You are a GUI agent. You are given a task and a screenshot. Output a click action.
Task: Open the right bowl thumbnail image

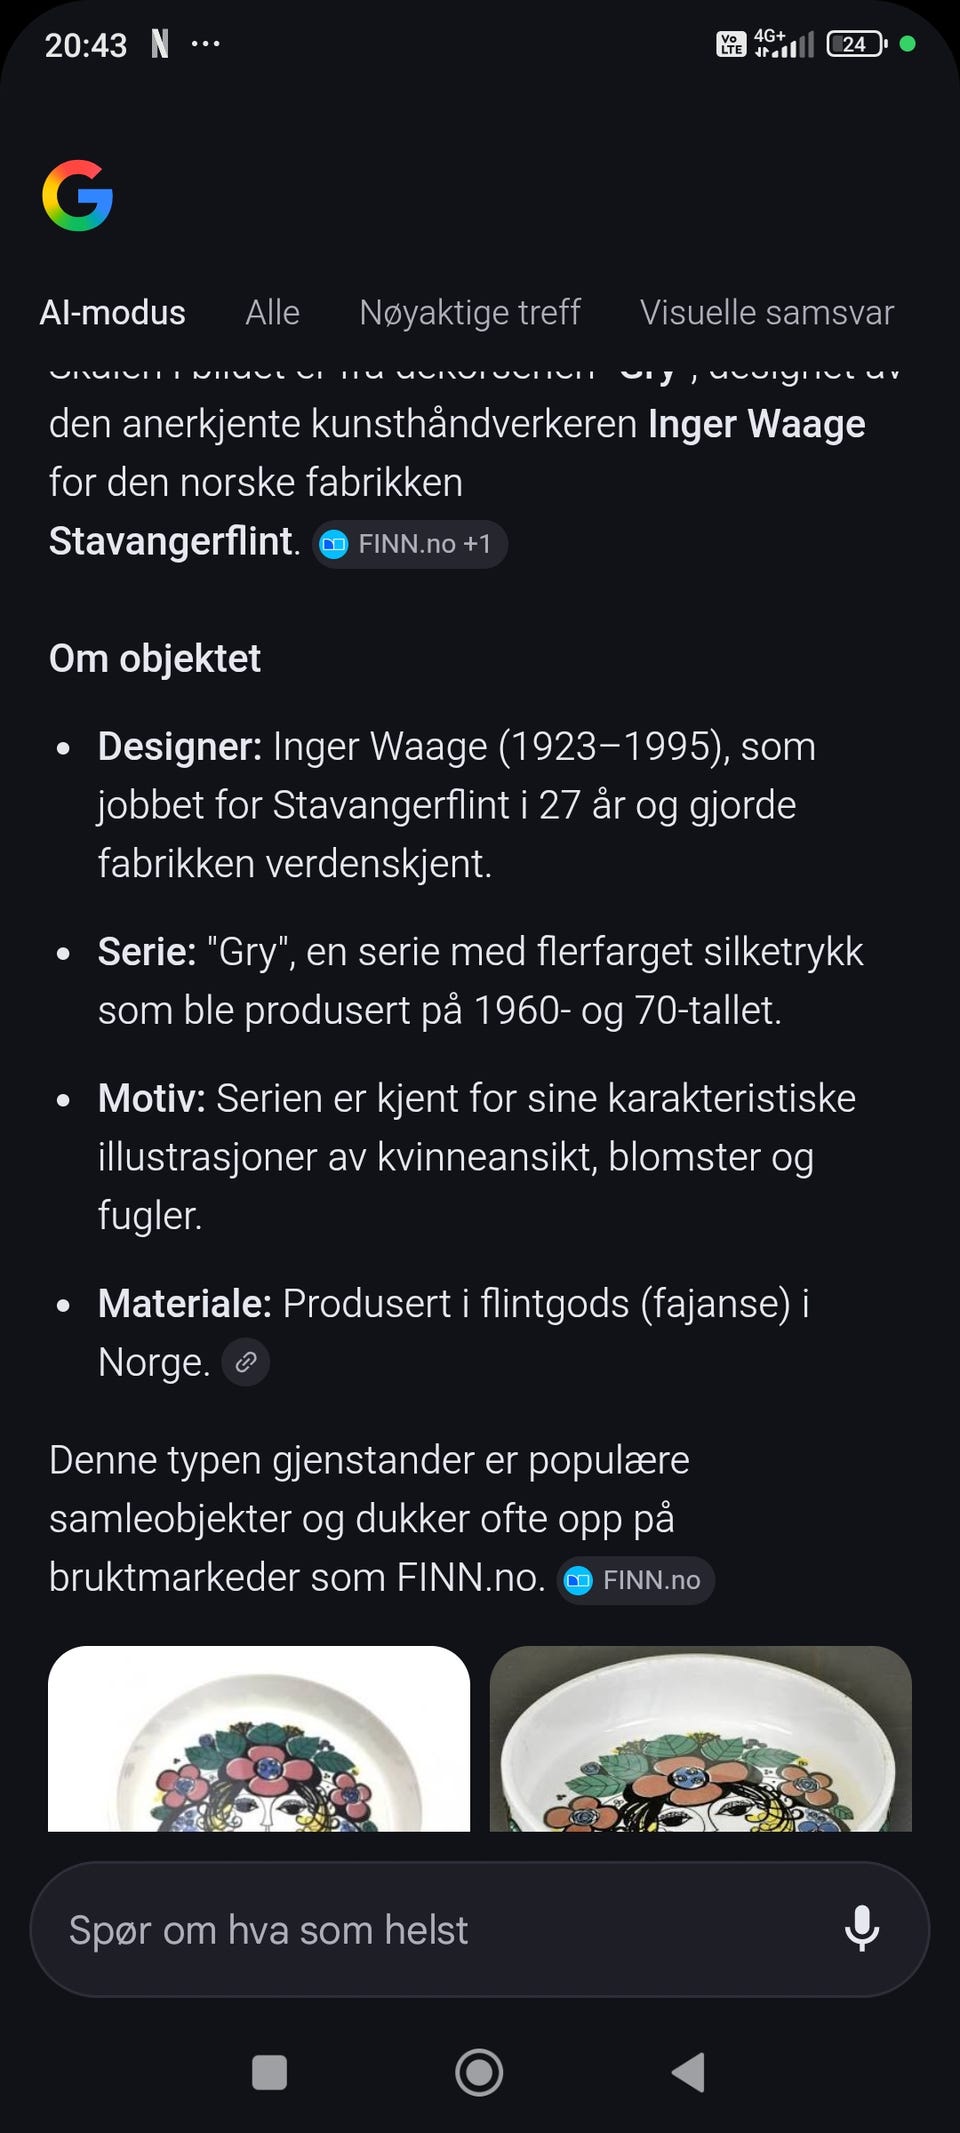tap(700, 1740)
